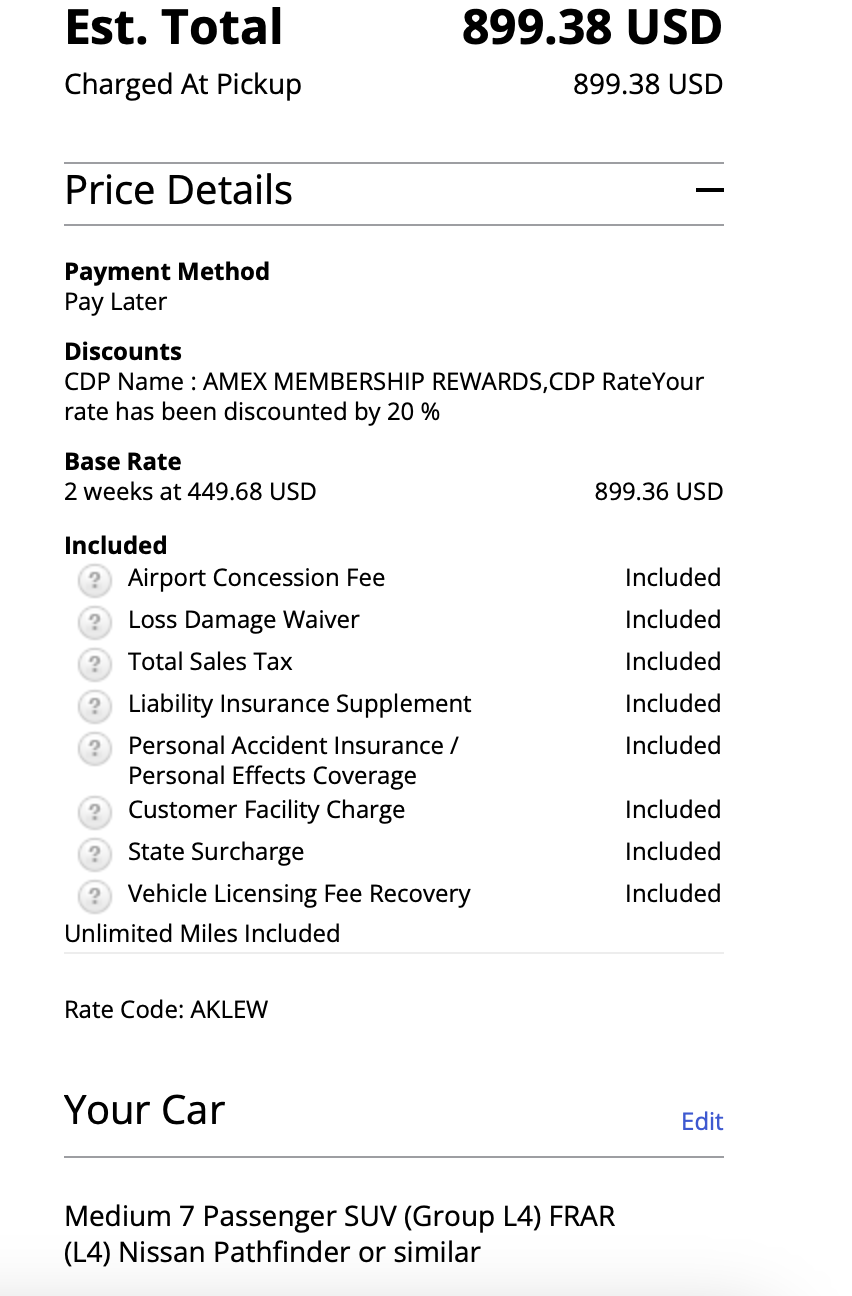Open Loss Damage Waiver help tooltip icon

(x=94, y=621)
